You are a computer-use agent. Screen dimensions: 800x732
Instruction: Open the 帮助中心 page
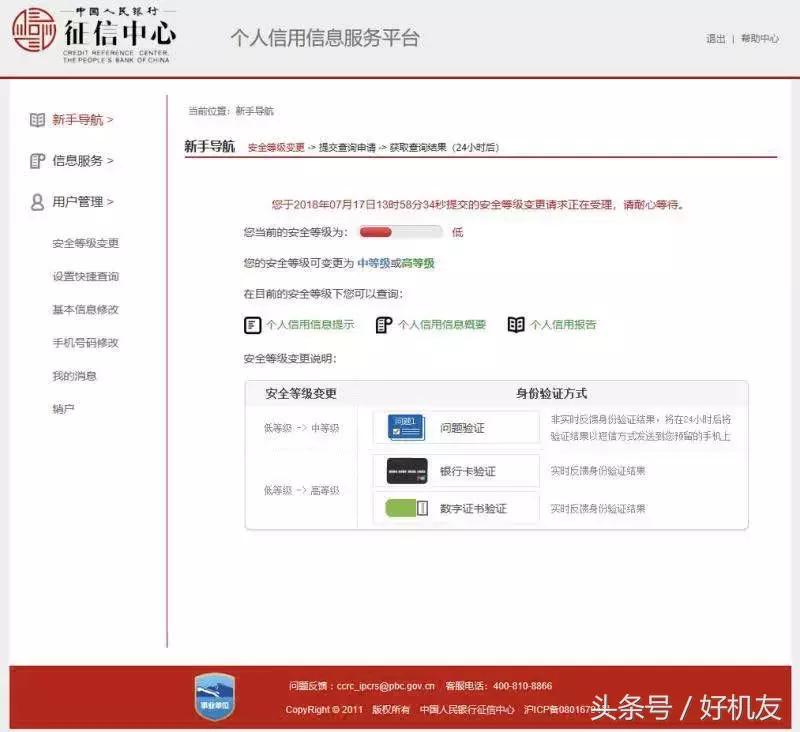(x=758, y=39)
